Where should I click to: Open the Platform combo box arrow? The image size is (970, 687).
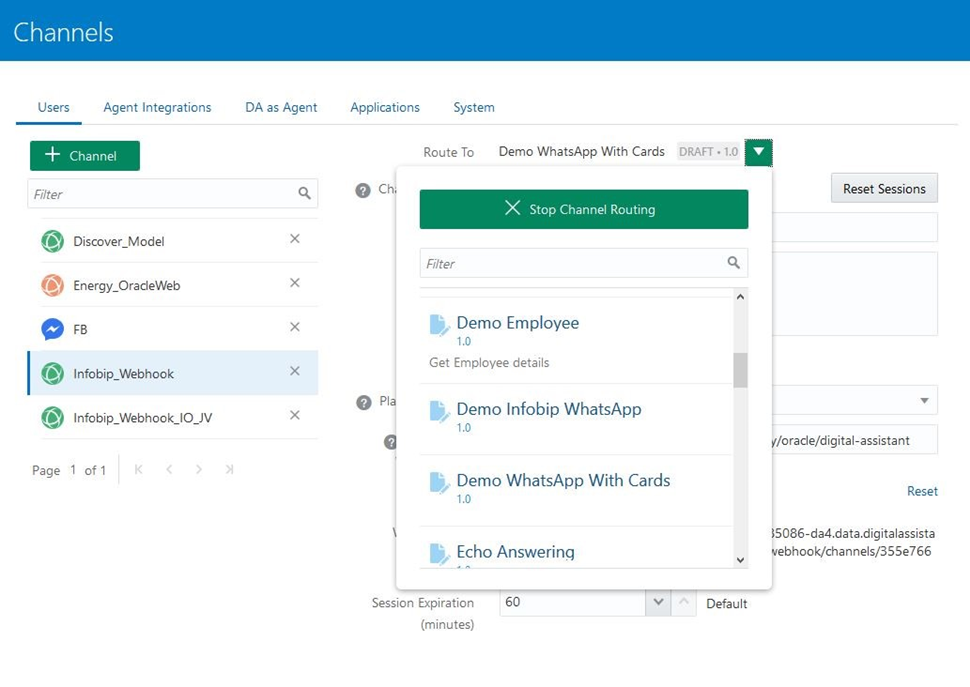pyautogui.click(x=924, y=401)
